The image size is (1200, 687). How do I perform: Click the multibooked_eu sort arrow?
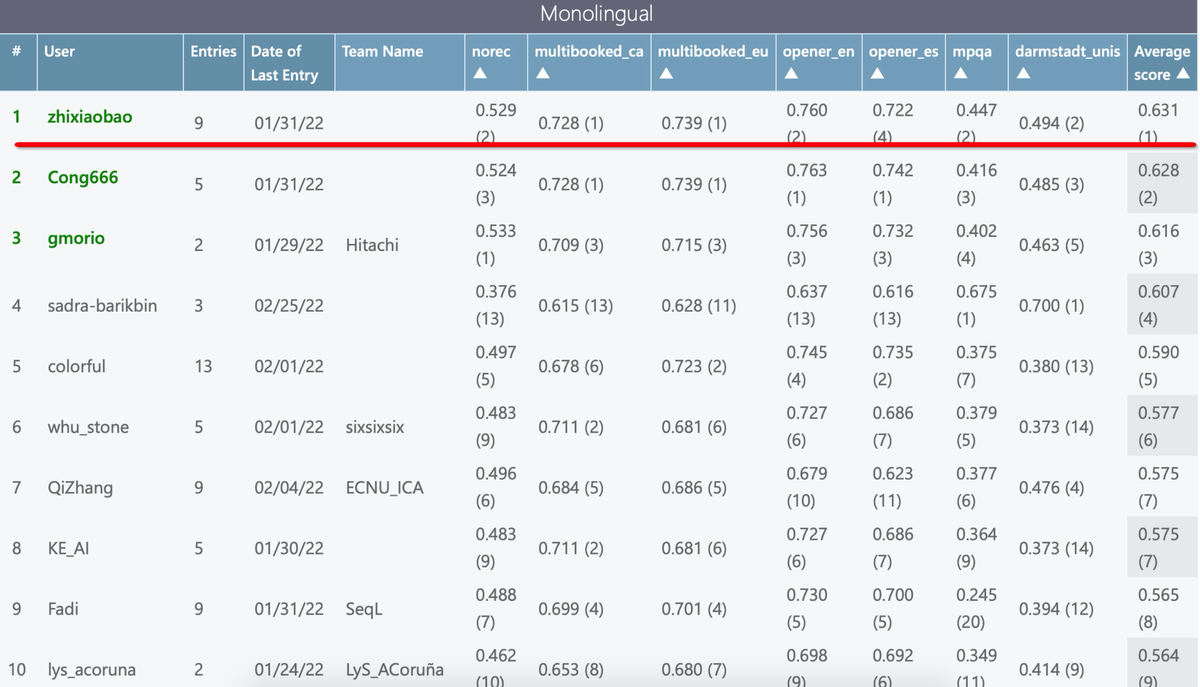point(666,74)
